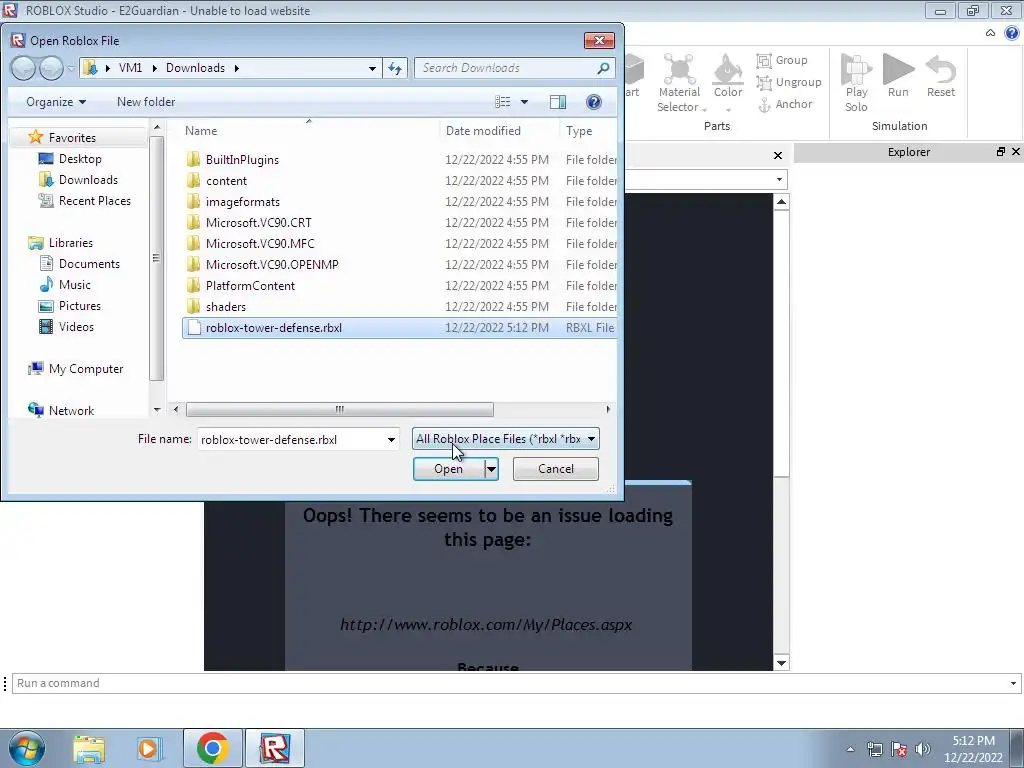Expand the File name dropdown arrow
This screenshot has width=1024, height=768.
pos(391,440)
